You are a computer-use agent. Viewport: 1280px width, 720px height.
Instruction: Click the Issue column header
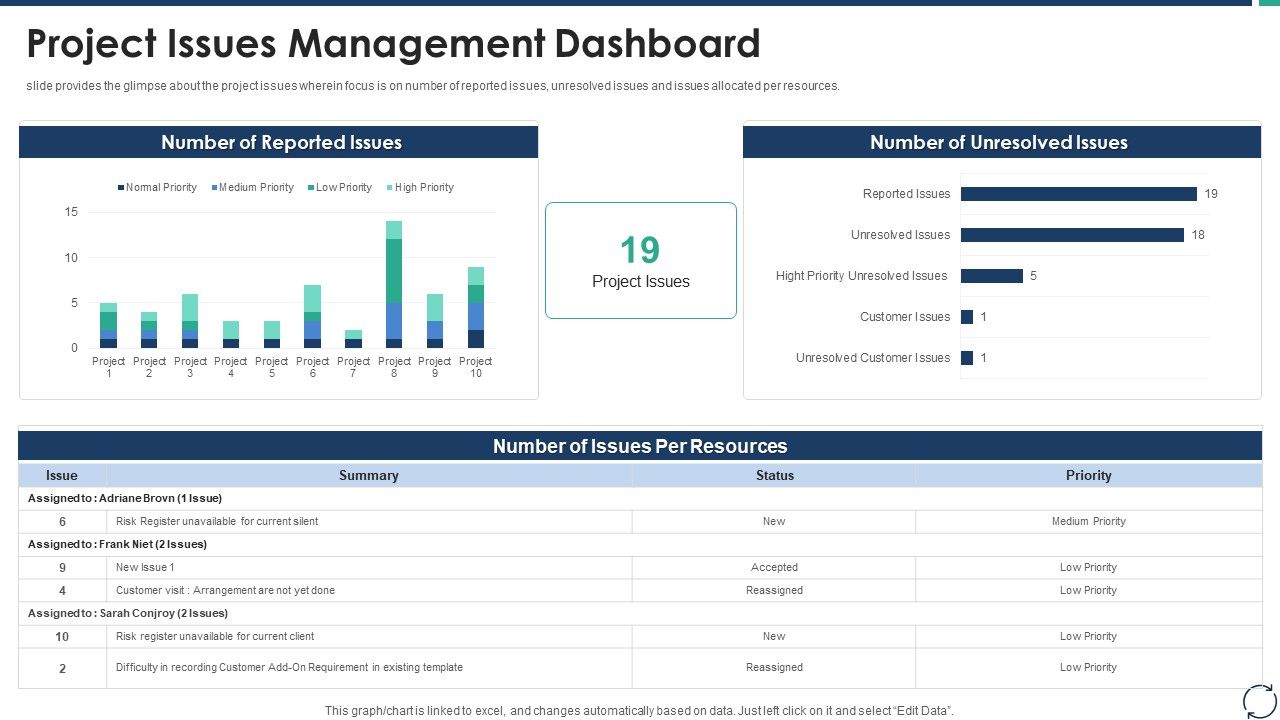62,475
